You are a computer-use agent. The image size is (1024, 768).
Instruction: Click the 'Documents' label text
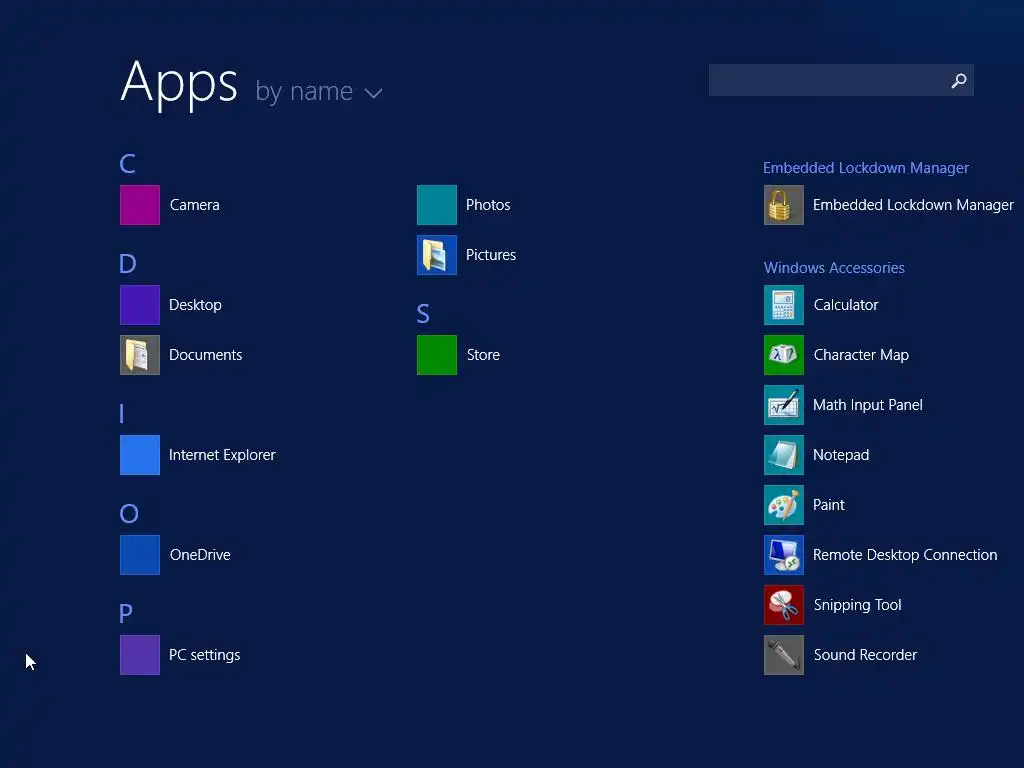[206, 355]
